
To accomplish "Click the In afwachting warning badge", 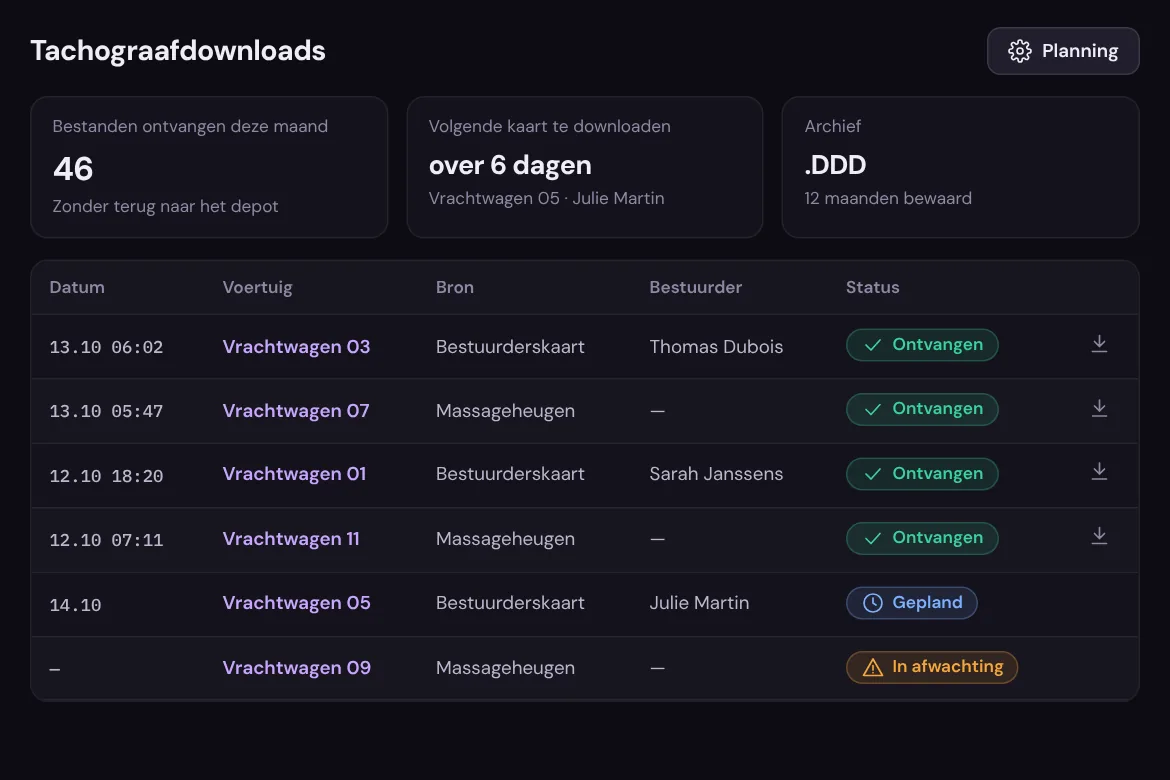I will point(932,667).
